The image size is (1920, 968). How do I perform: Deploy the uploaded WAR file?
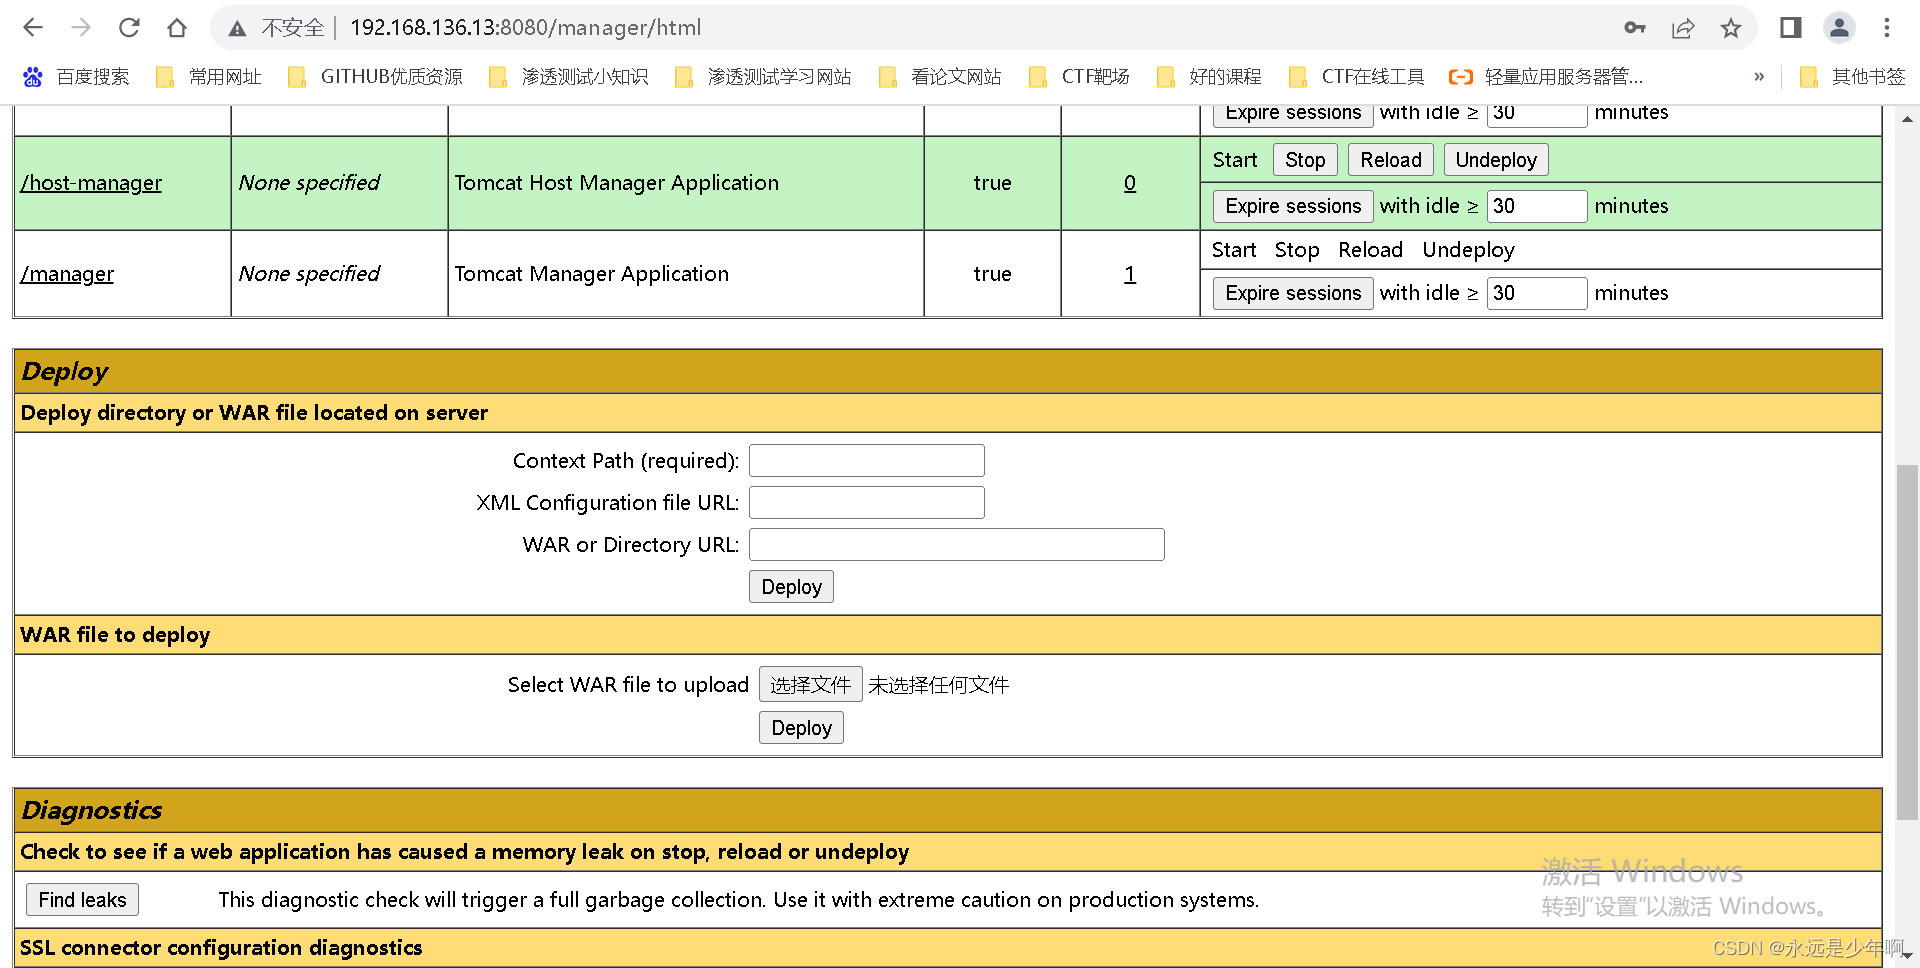pos(801,728)
